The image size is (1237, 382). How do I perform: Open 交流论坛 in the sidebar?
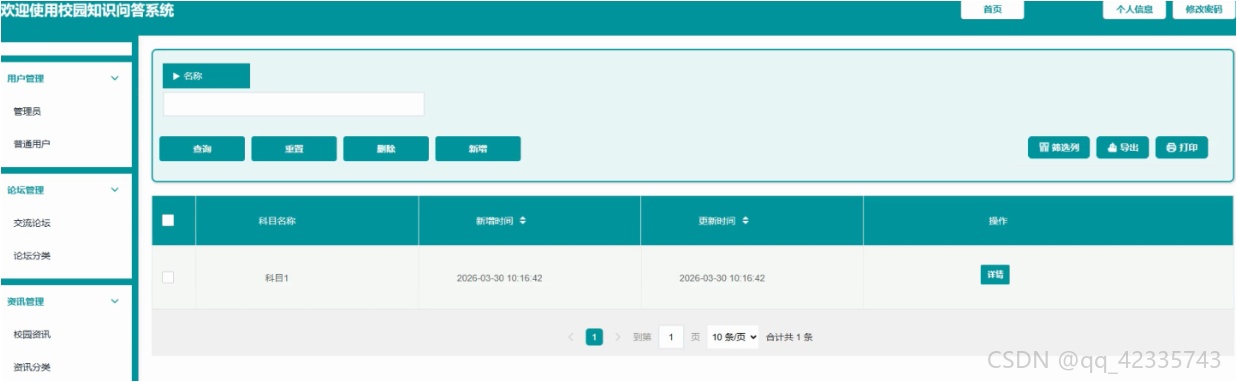32,223
